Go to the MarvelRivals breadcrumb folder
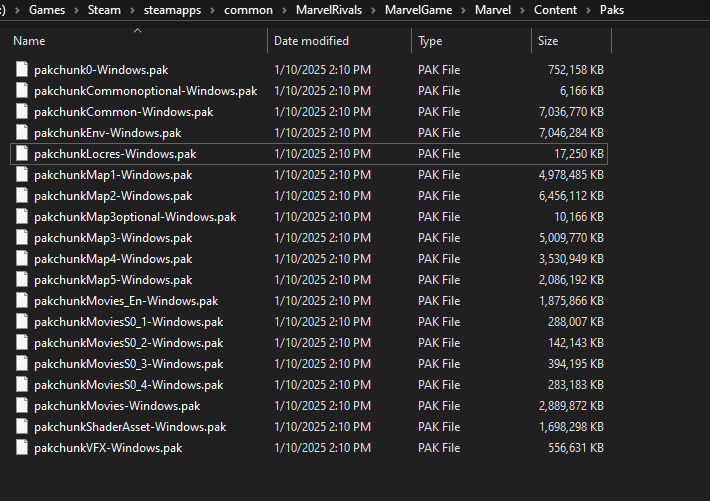710x501 pixels. [329, 10]
